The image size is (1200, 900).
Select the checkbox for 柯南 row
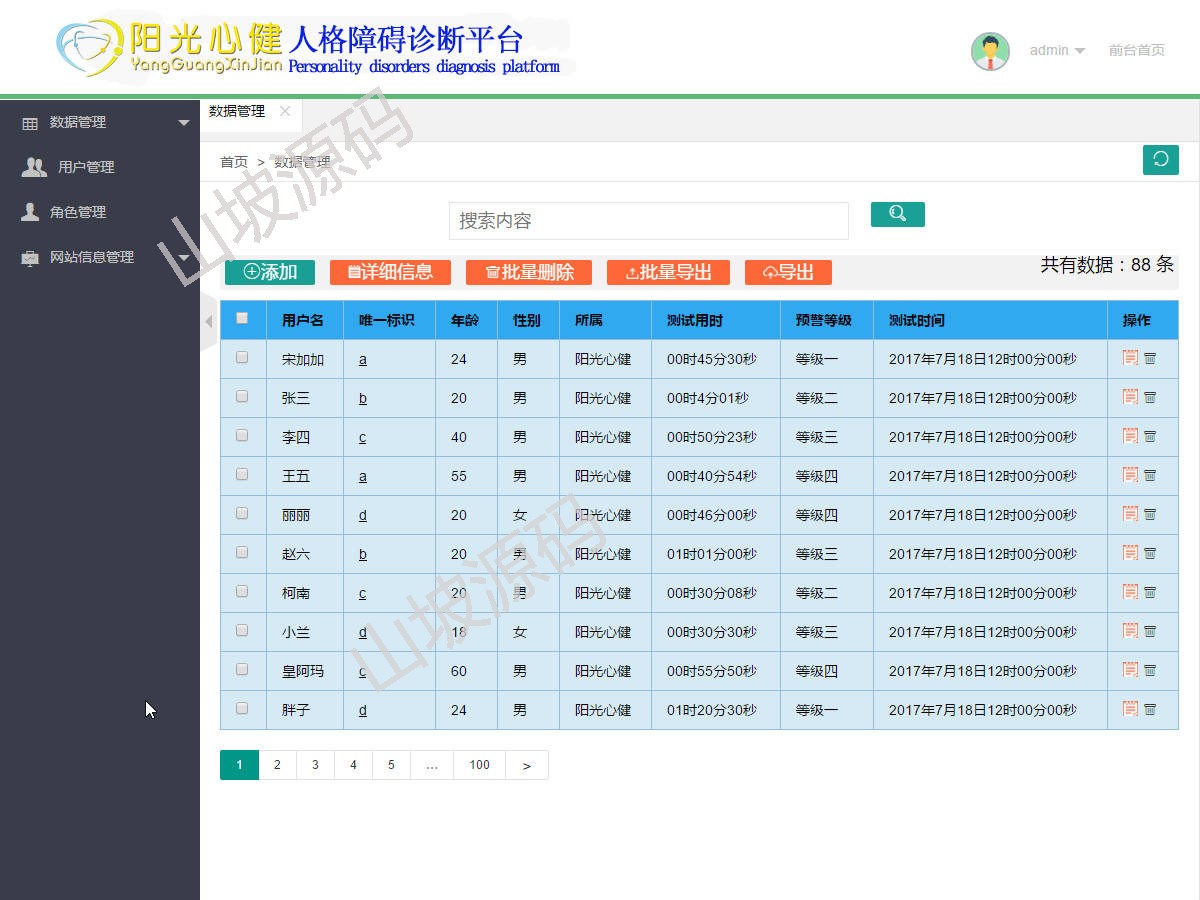point(242,592)
